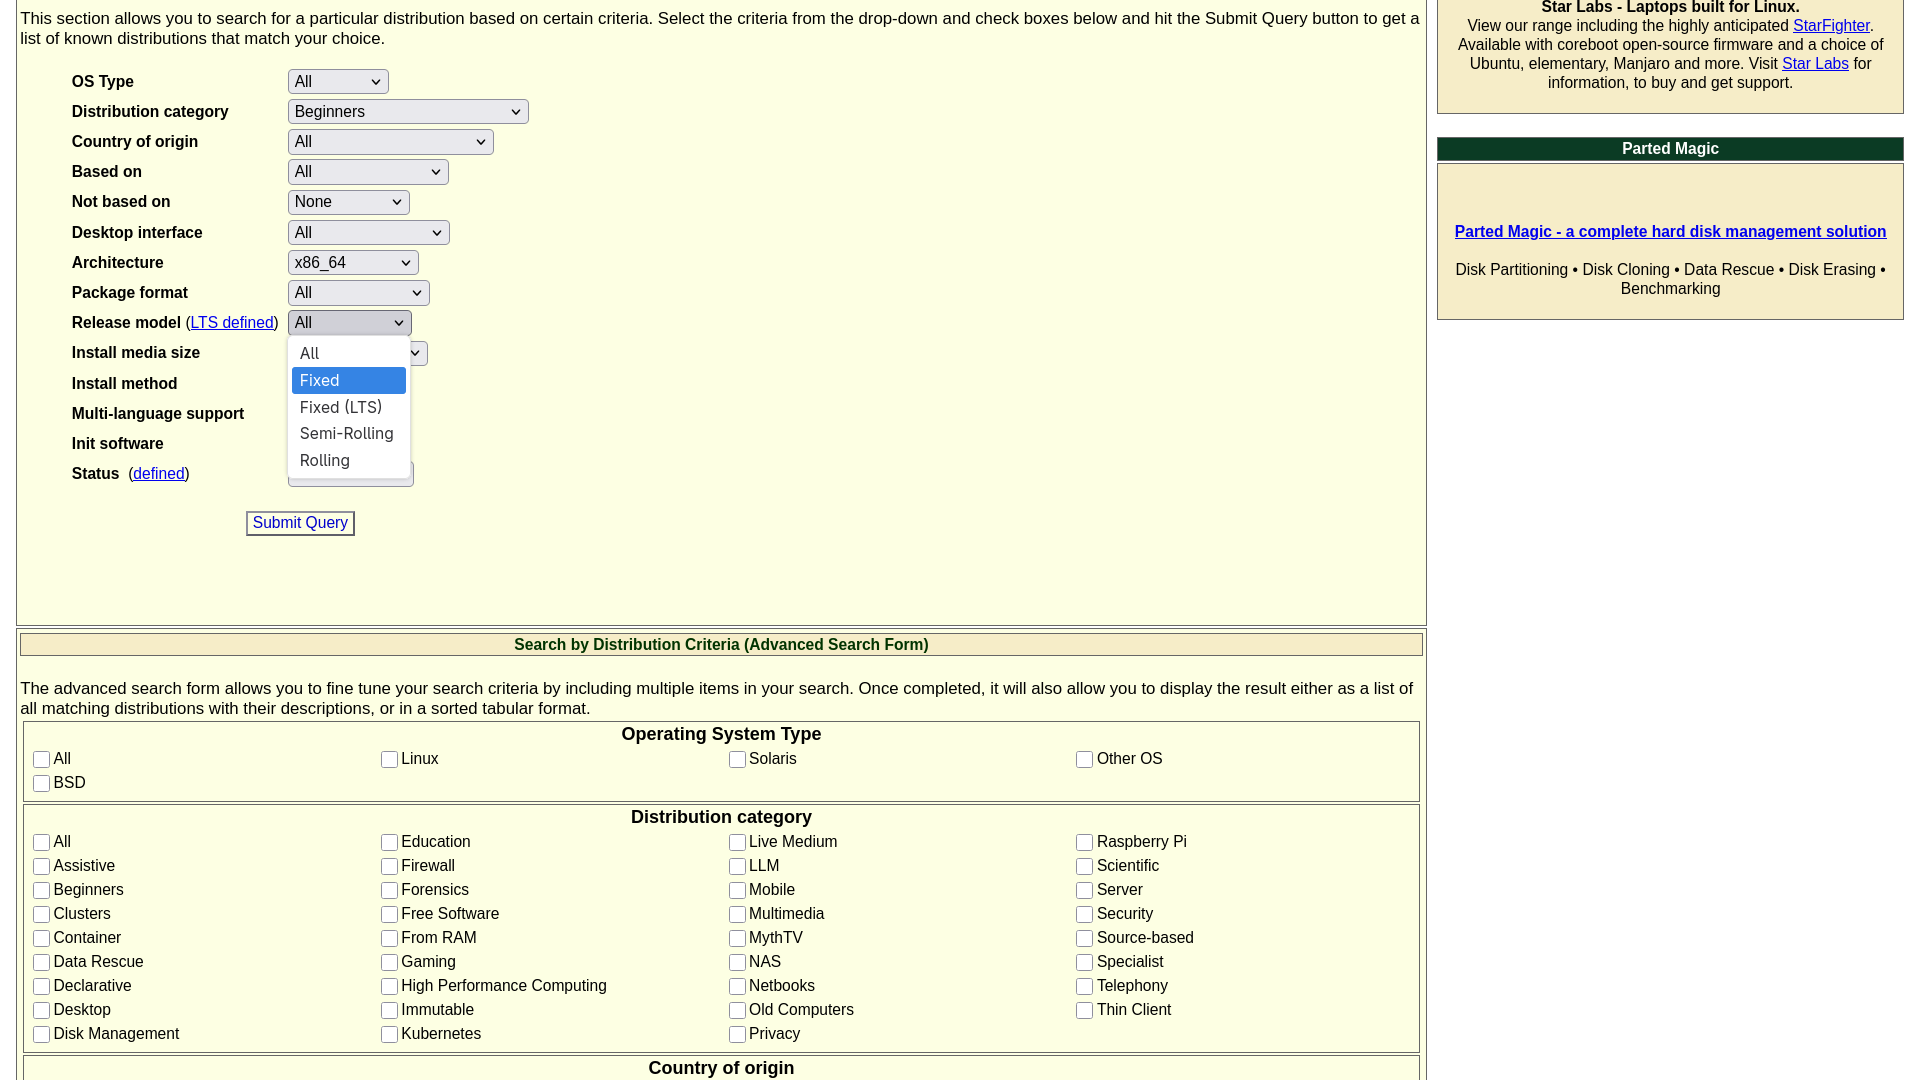The image size is (1920, 1080).
Task: Open the Distribution category dropdown
Action: [407, 111]
